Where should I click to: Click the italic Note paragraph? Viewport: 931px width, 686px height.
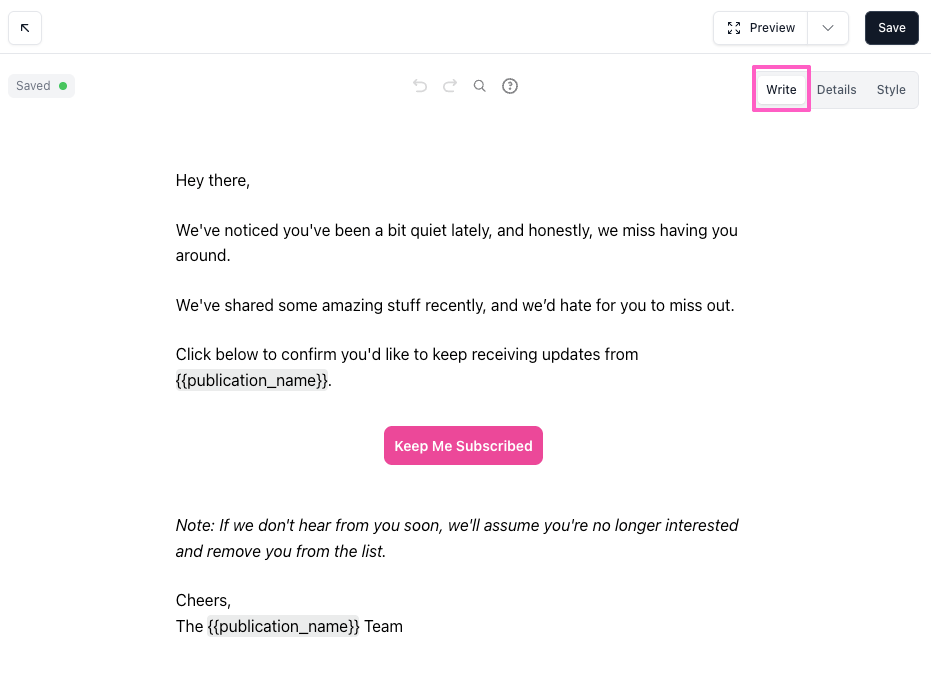pos(457,538)
